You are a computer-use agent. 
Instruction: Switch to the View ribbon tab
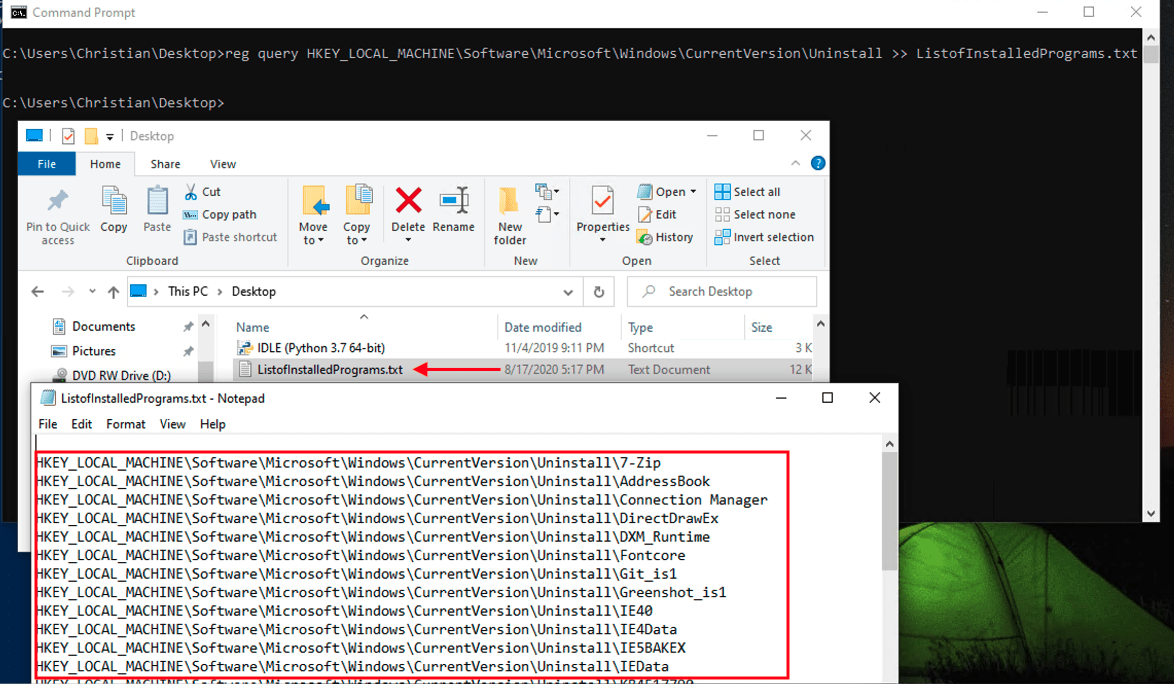point(223,164)
